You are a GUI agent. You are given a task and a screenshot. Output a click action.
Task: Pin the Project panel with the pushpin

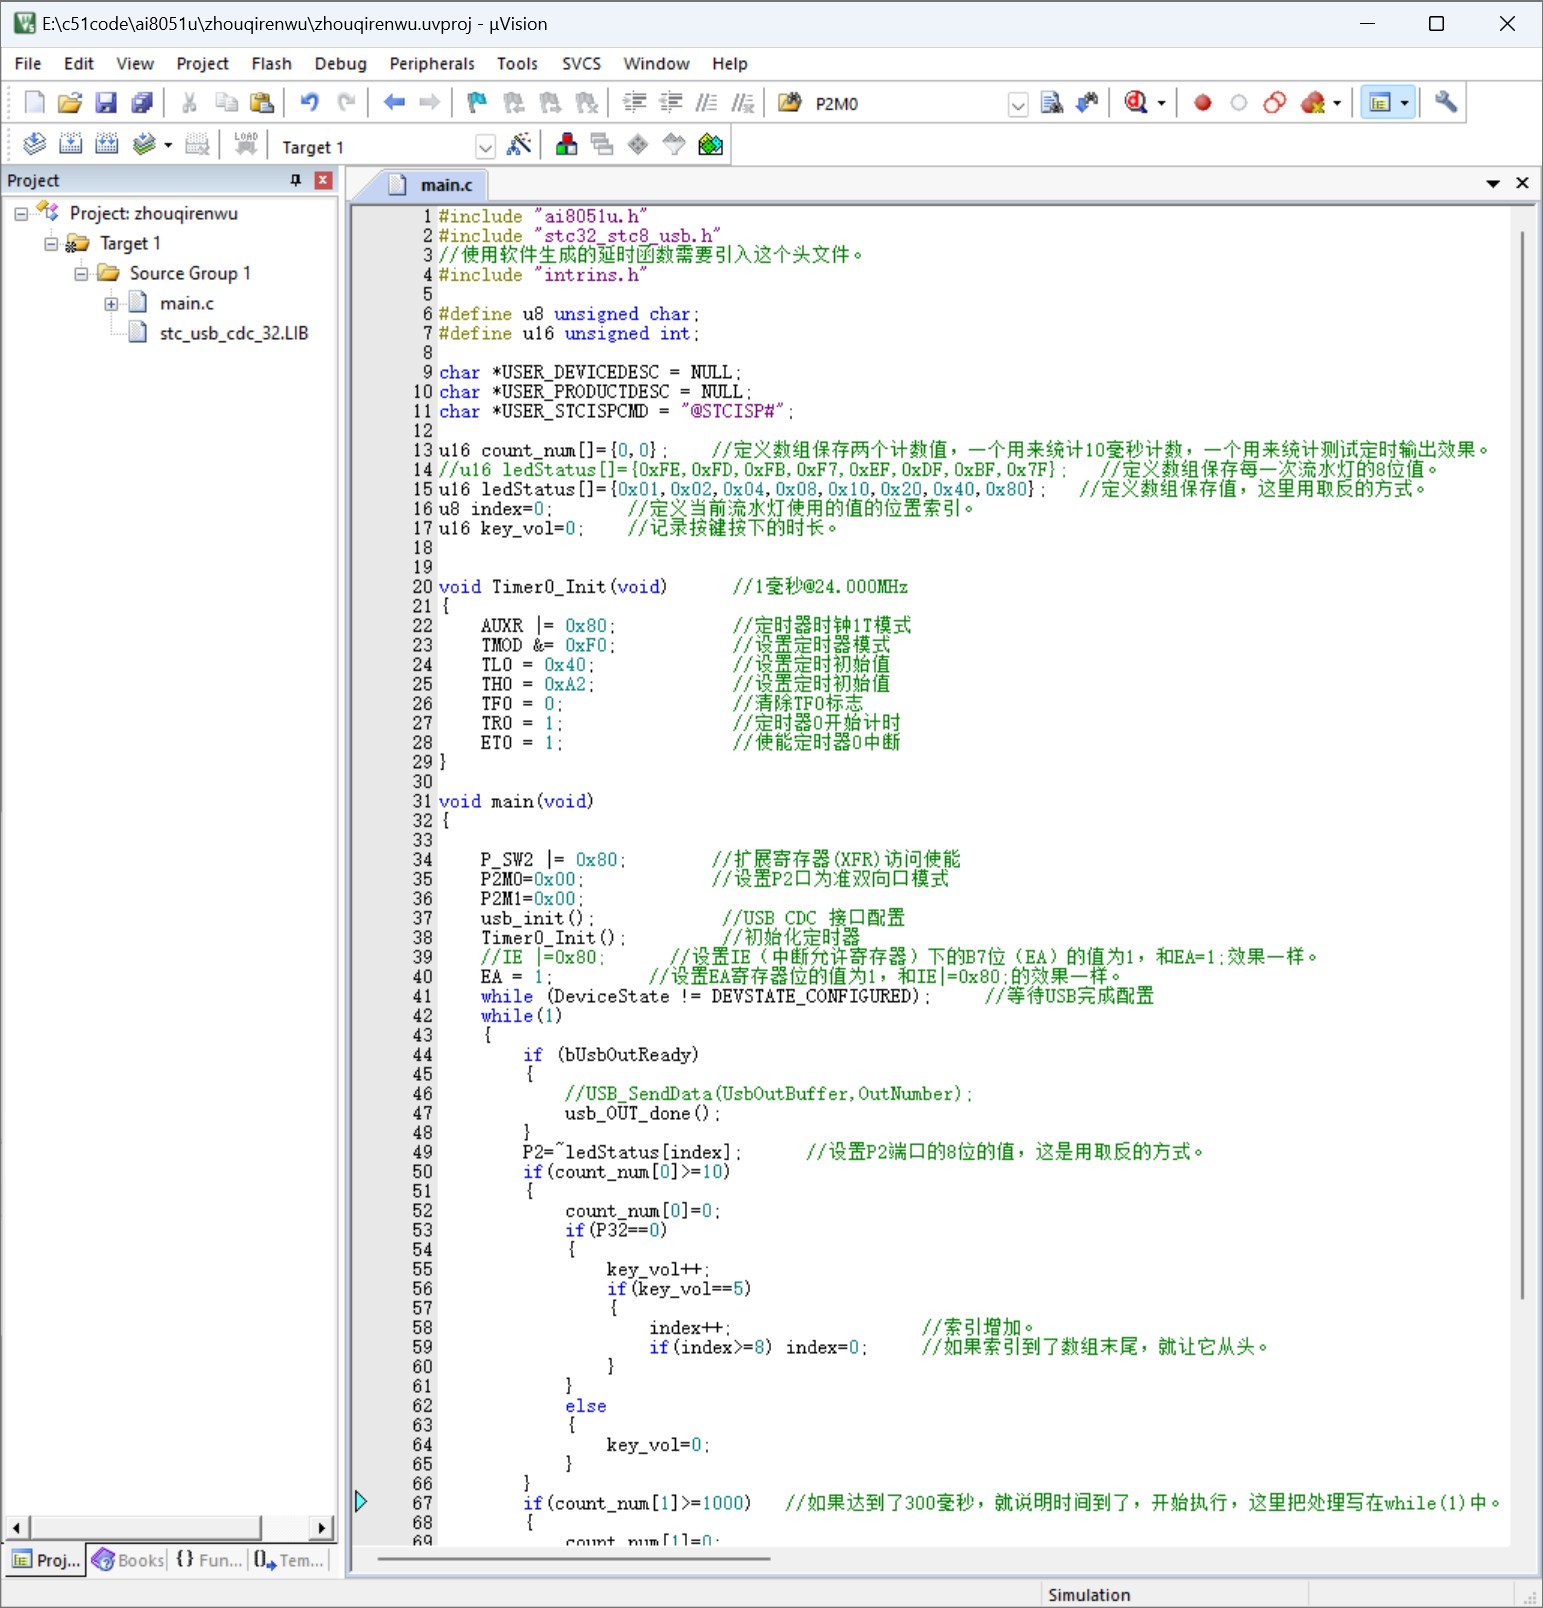(296, 180)
